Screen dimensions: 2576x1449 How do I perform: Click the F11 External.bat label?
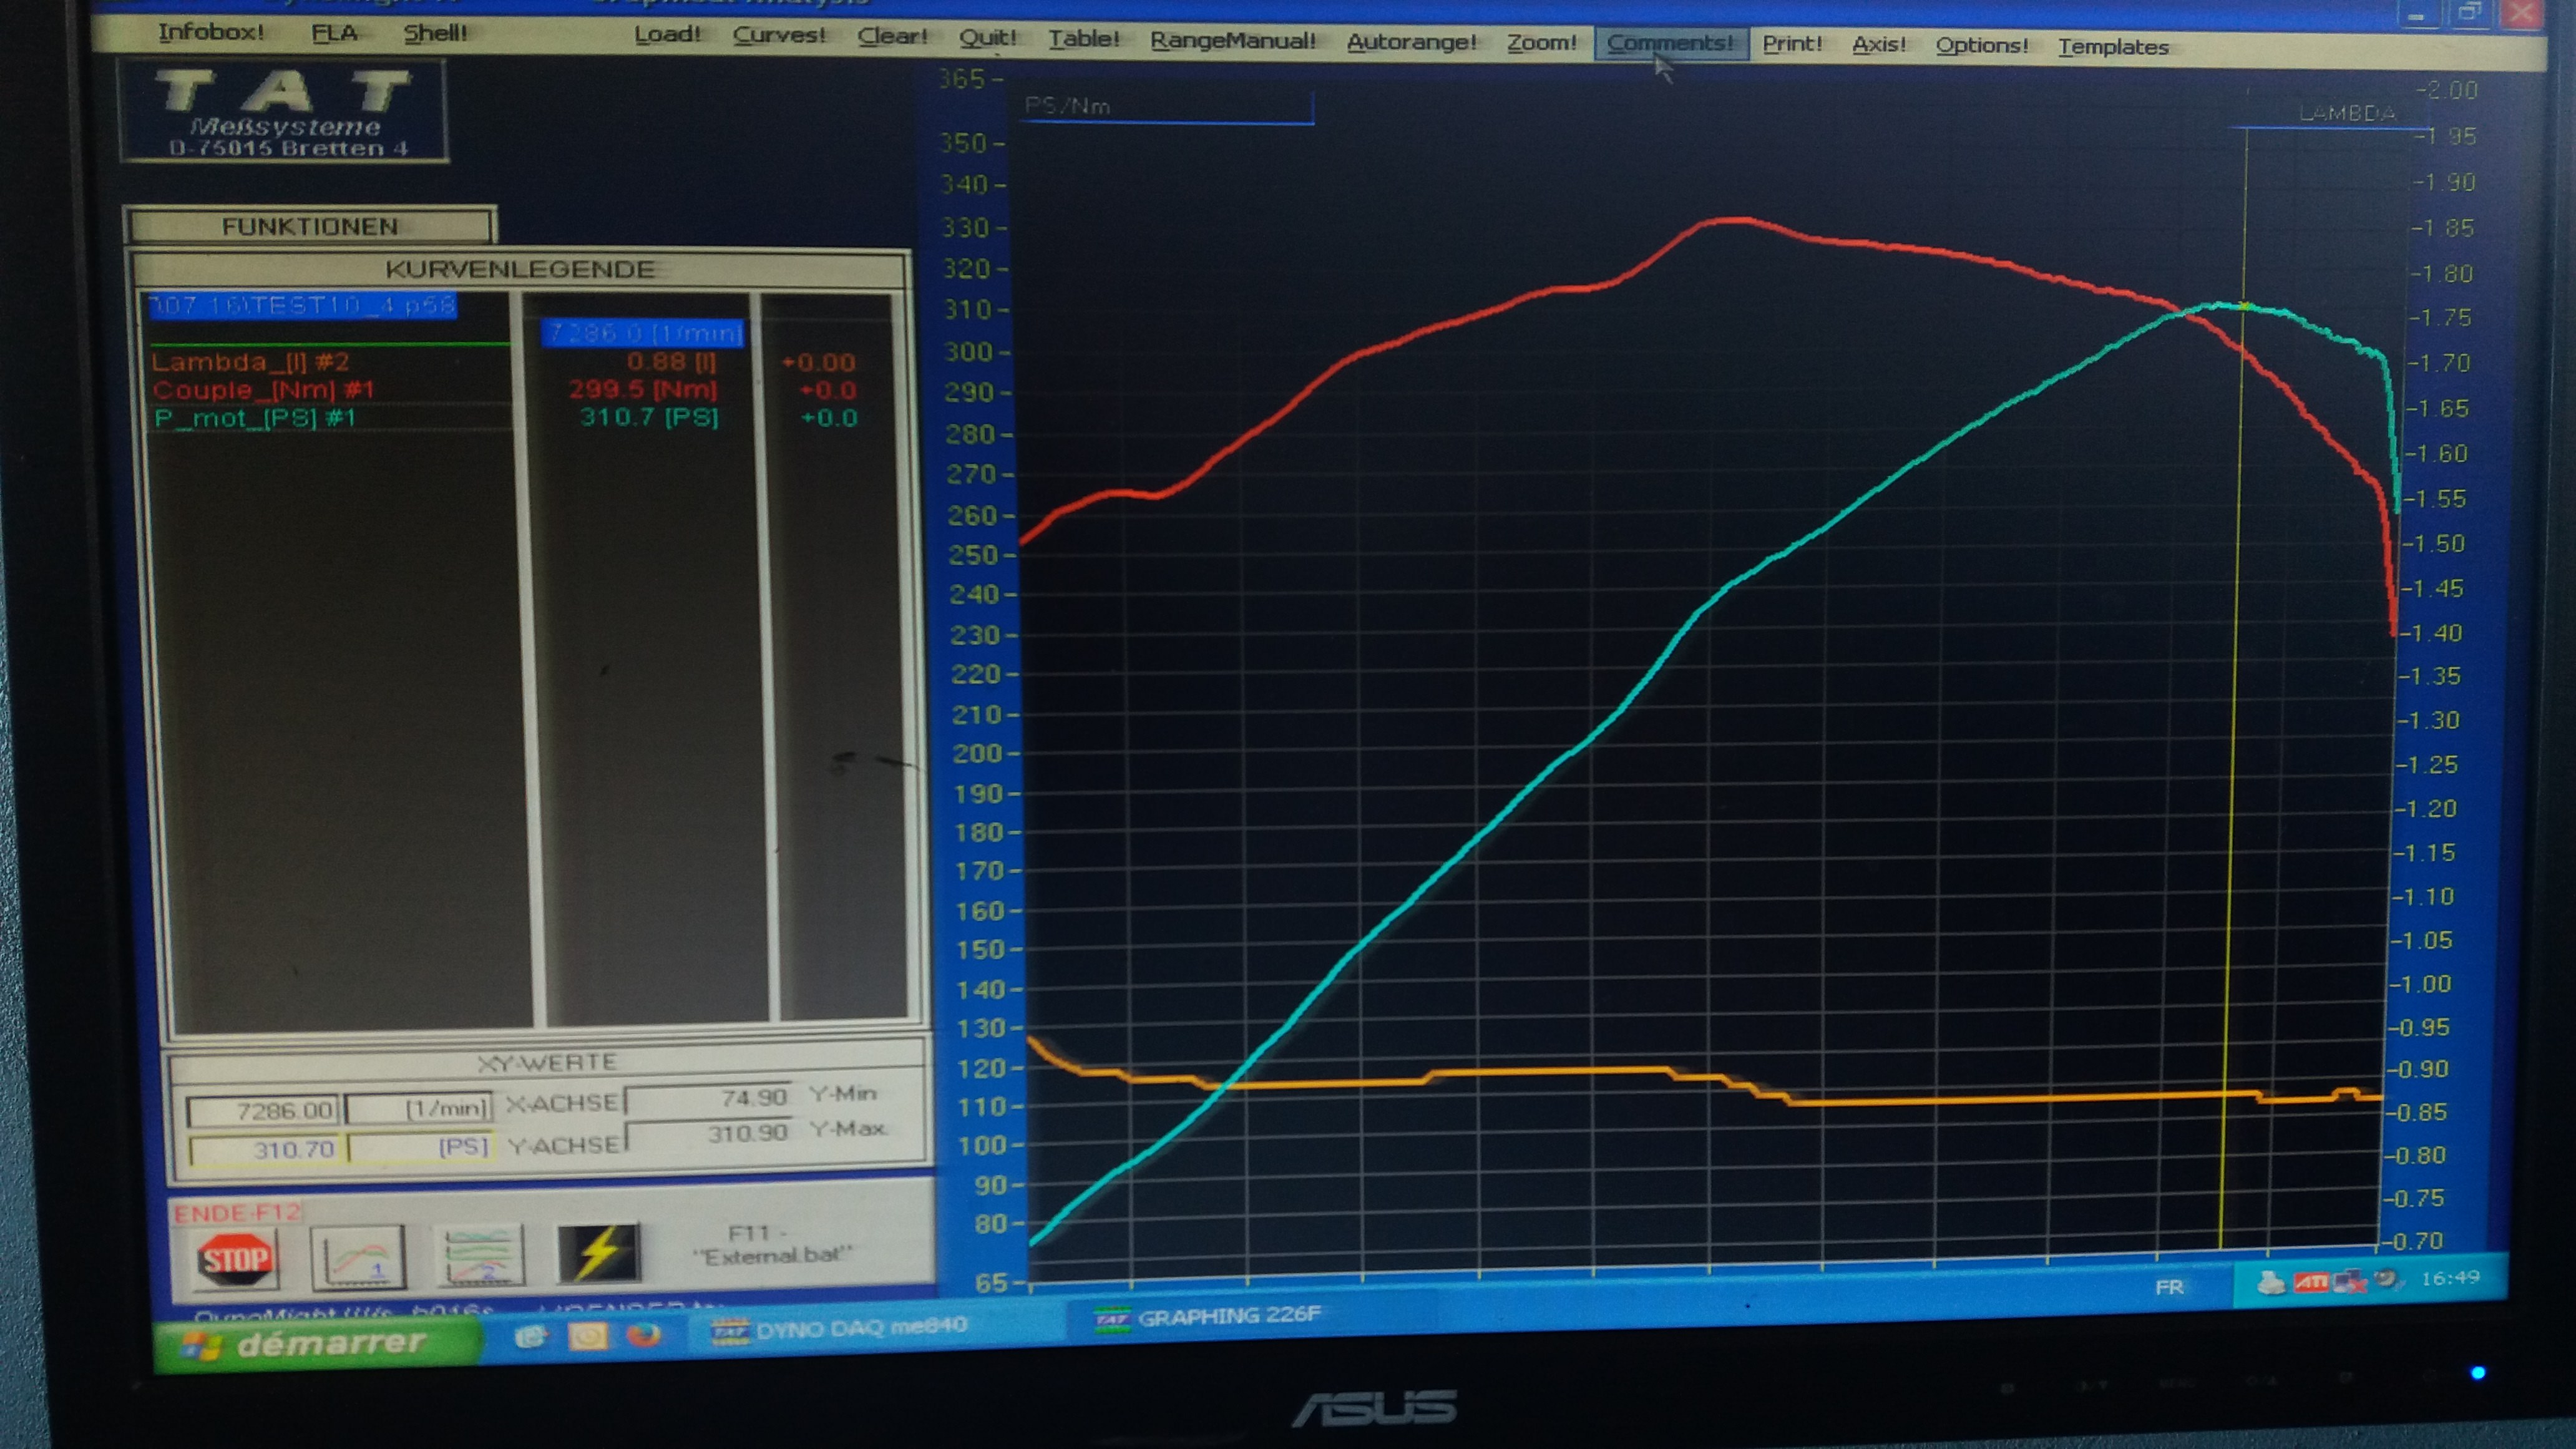coord(772,1245)
